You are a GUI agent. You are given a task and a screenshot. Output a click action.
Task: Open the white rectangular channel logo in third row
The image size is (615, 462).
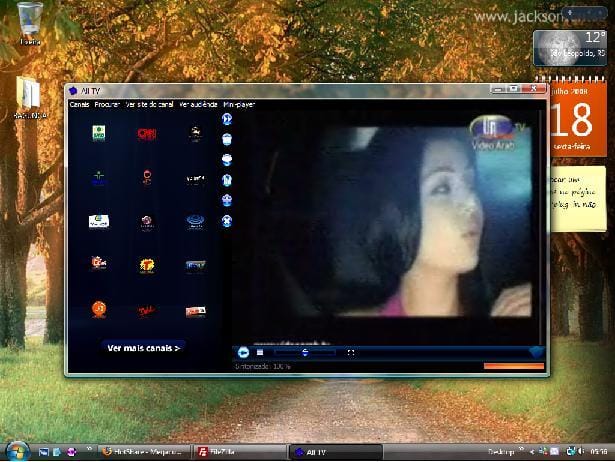[x=99, y=221]
